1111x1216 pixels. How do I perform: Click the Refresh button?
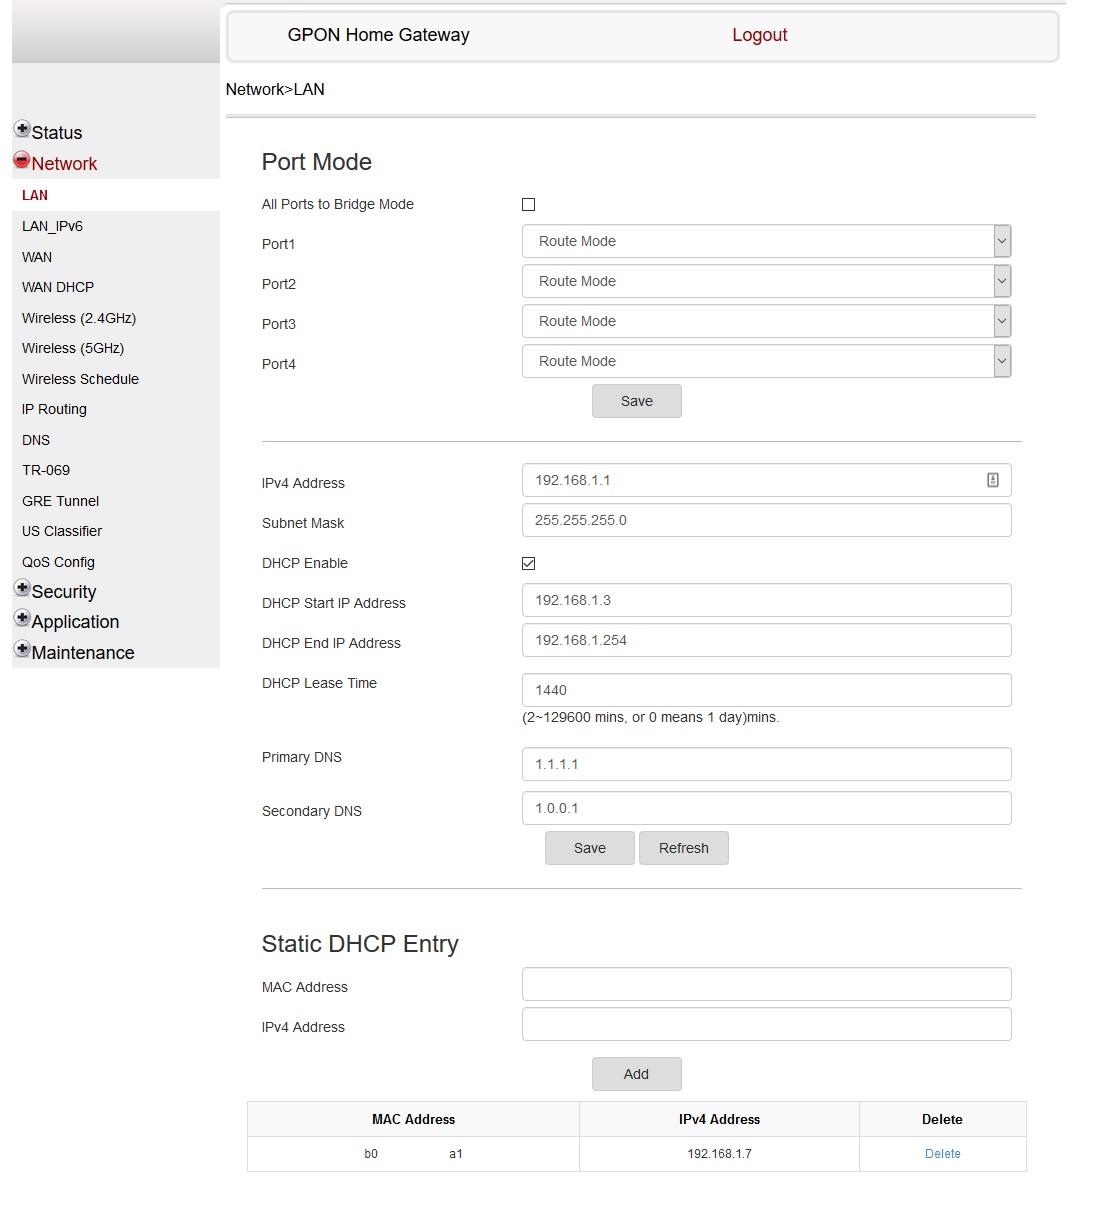point(684,847)
